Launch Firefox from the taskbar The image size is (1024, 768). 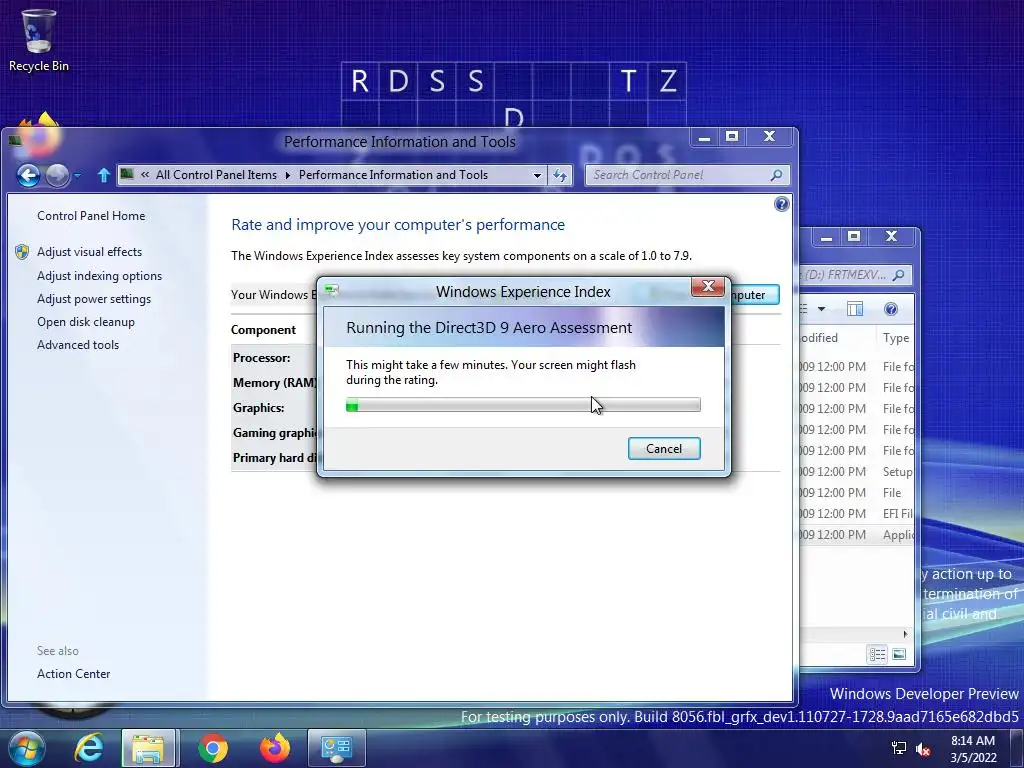274,748
